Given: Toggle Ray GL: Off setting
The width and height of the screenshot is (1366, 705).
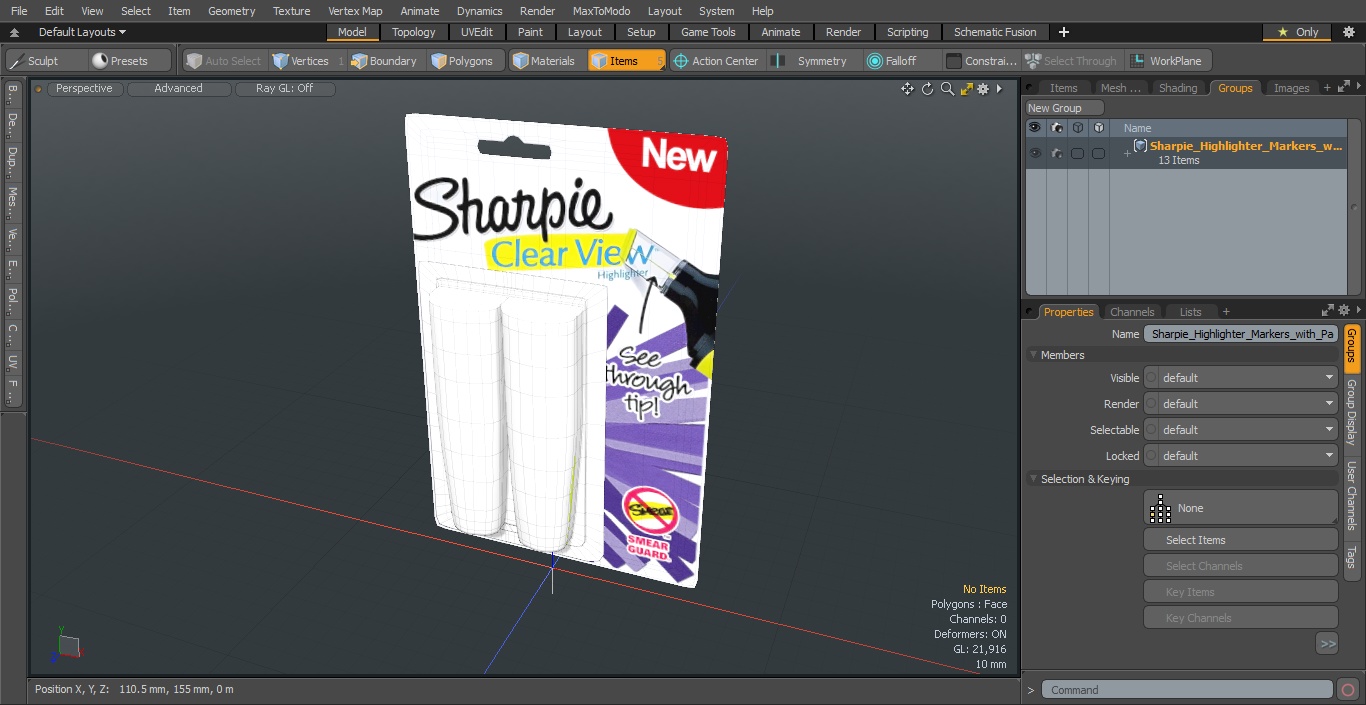Looking at the screenshot, I should (285, 89).
